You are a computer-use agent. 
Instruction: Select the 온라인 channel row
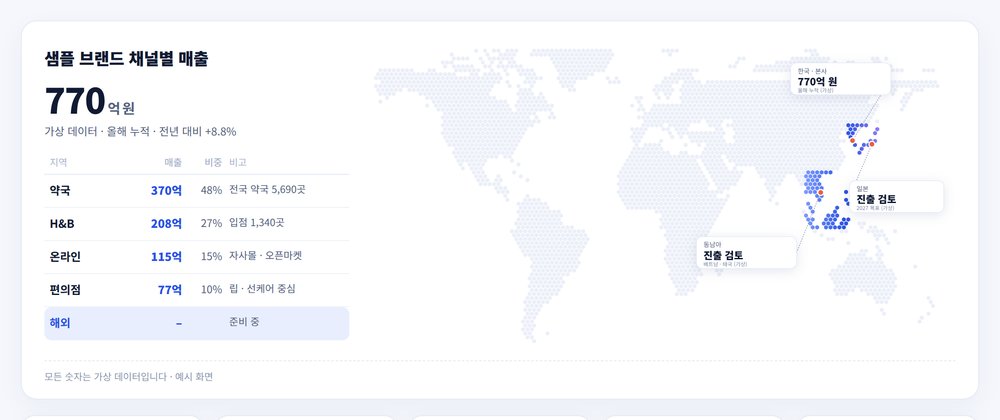[196, 257]
